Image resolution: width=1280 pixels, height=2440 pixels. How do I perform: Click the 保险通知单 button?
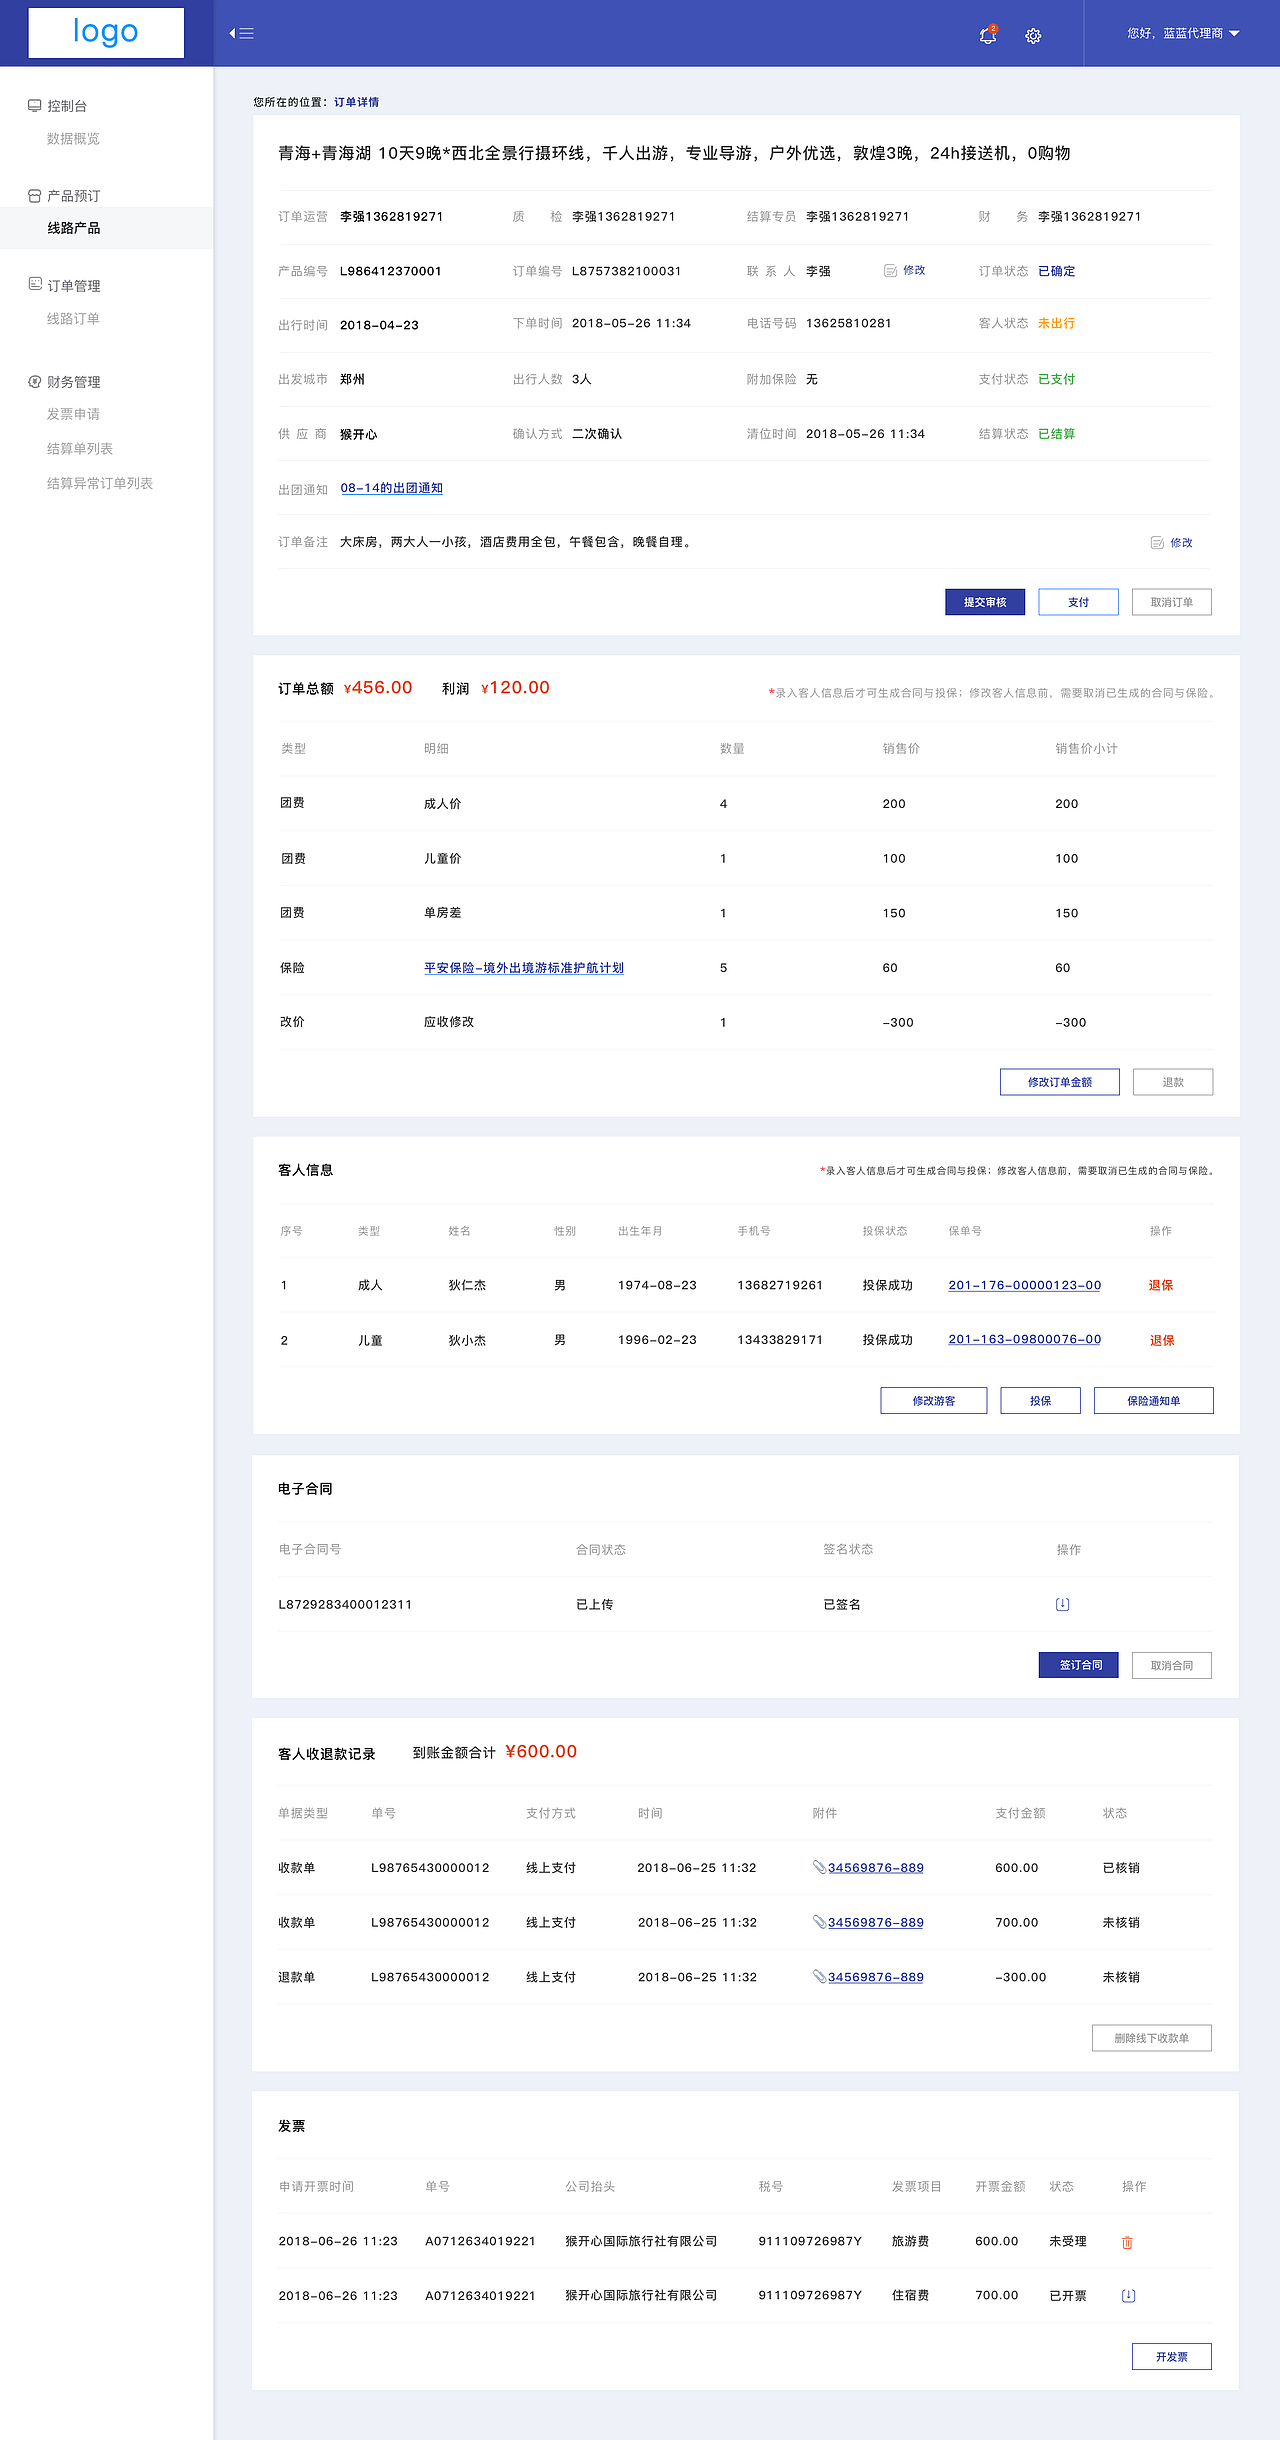[1154, 1400]
